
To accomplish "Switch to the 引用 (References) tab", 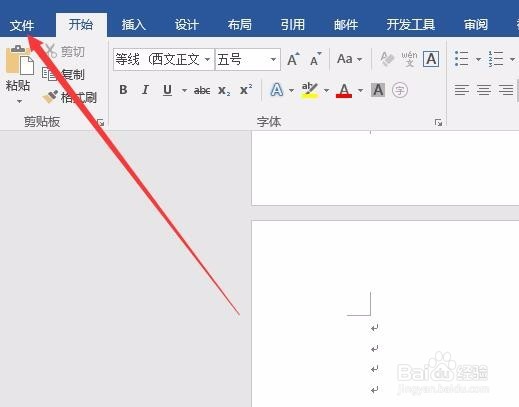I will (x=293, y=25).
